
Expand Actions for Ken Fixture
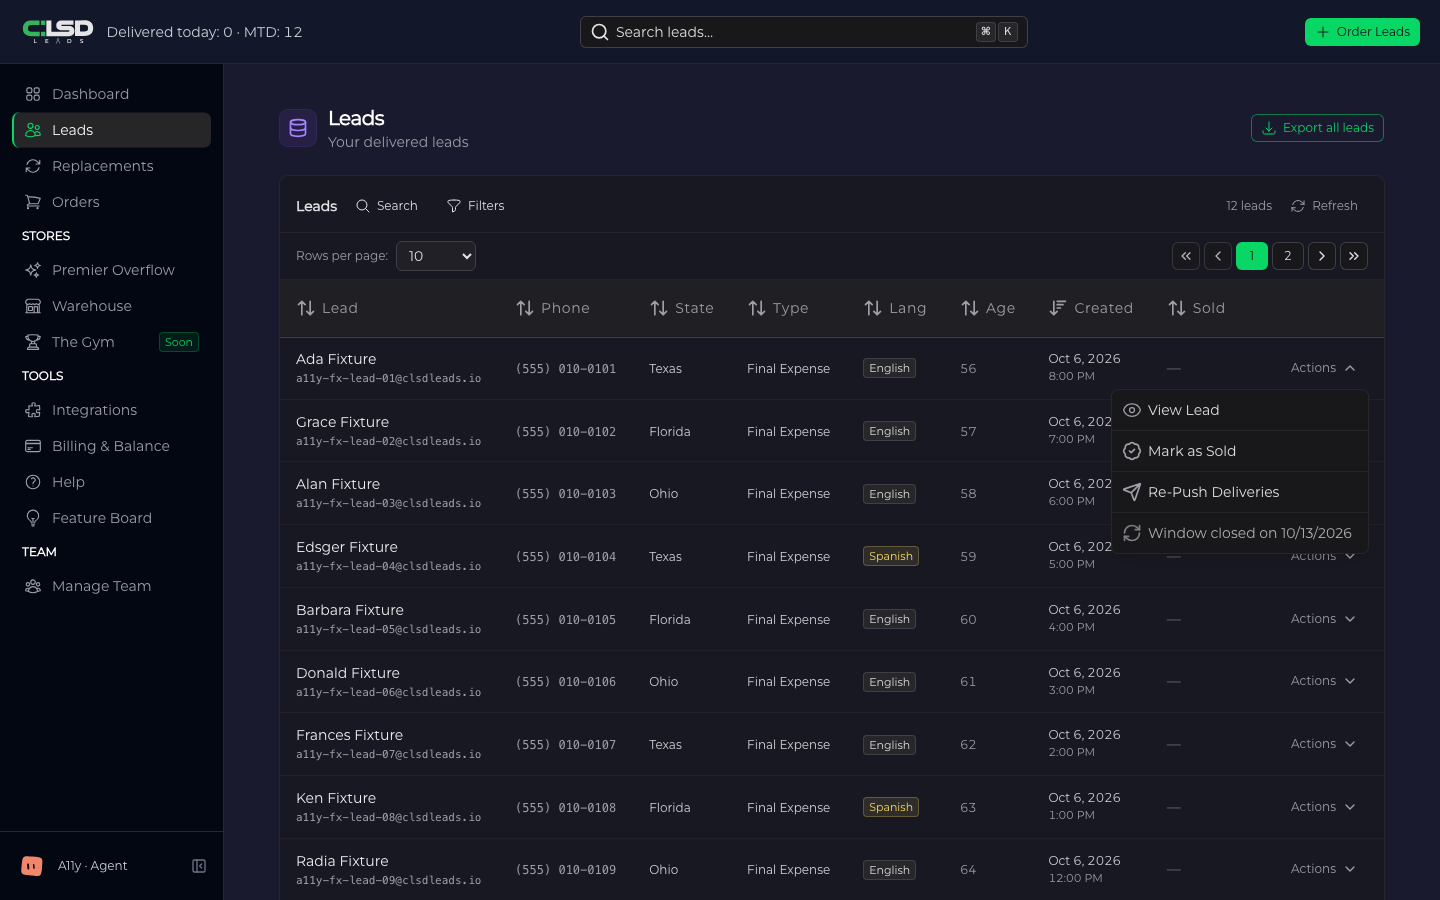1323,807
